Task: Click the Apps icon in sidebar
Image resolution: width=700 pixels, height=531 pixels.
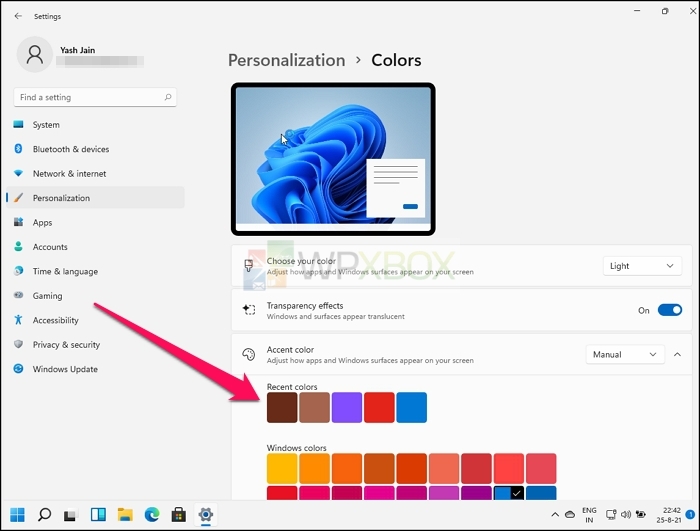Action: point(18,222)
